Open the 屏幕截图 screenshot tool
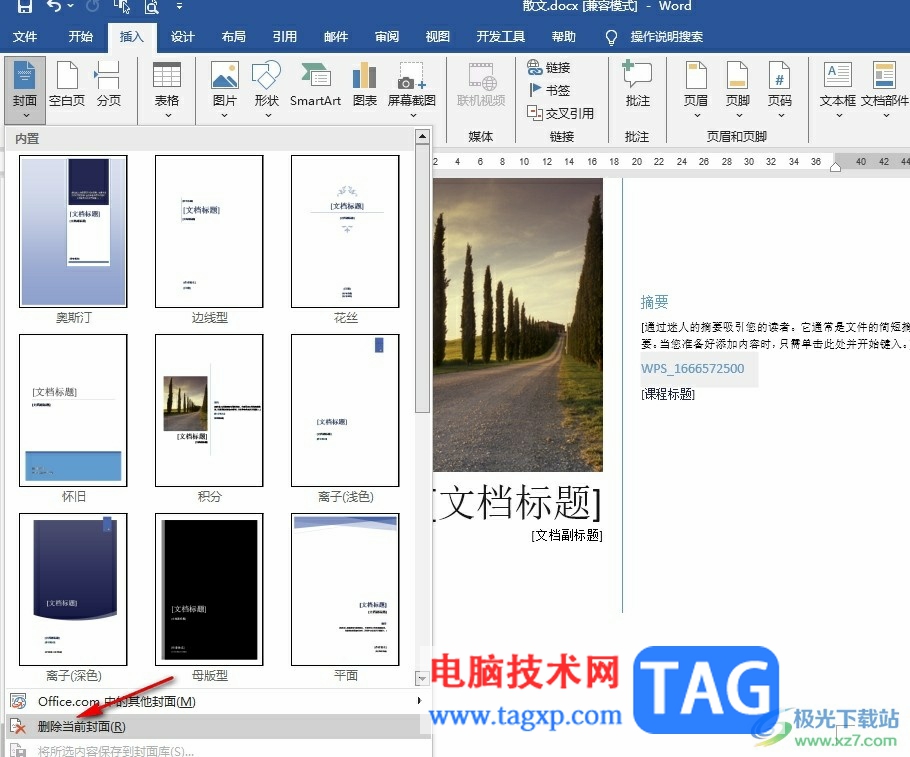The width and height of the screenshot is (910, 757). pyautogui.click(x=411, y=89)
